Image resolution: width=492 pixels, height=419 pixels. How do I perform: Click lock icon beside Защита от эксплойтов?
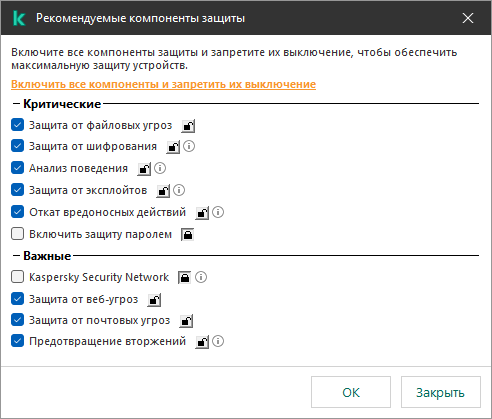[163, 191]
